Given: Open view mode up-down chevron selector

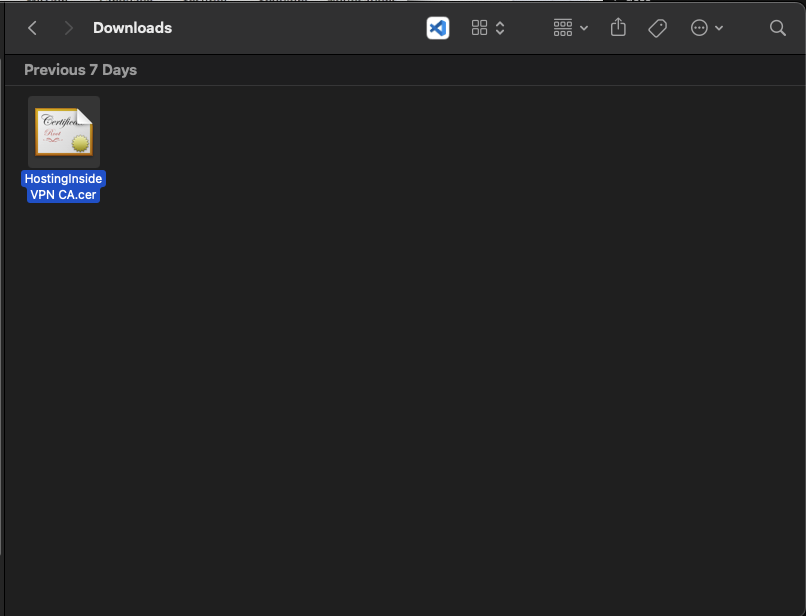Looking at the screenshot, I should coord(500,28).
